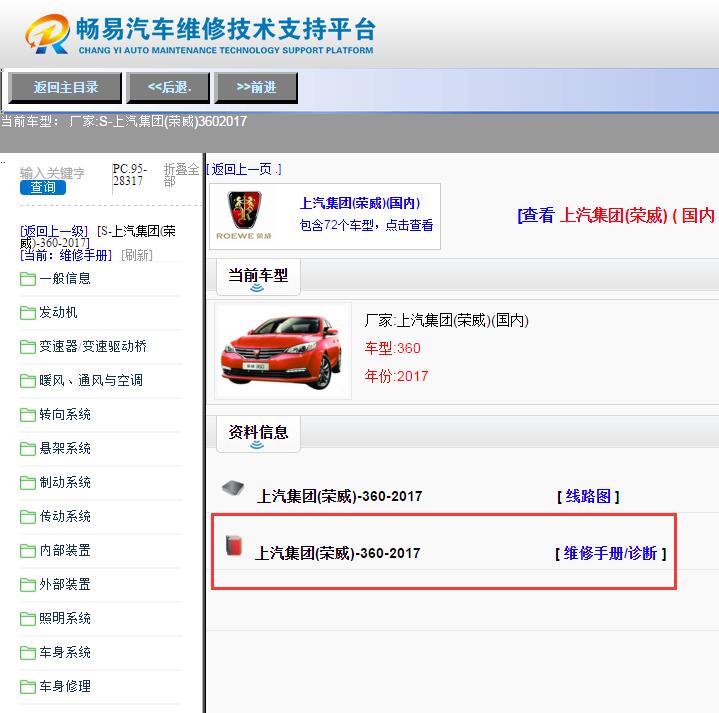Focus the 输入关键字 search field

[x=52, y=173]
